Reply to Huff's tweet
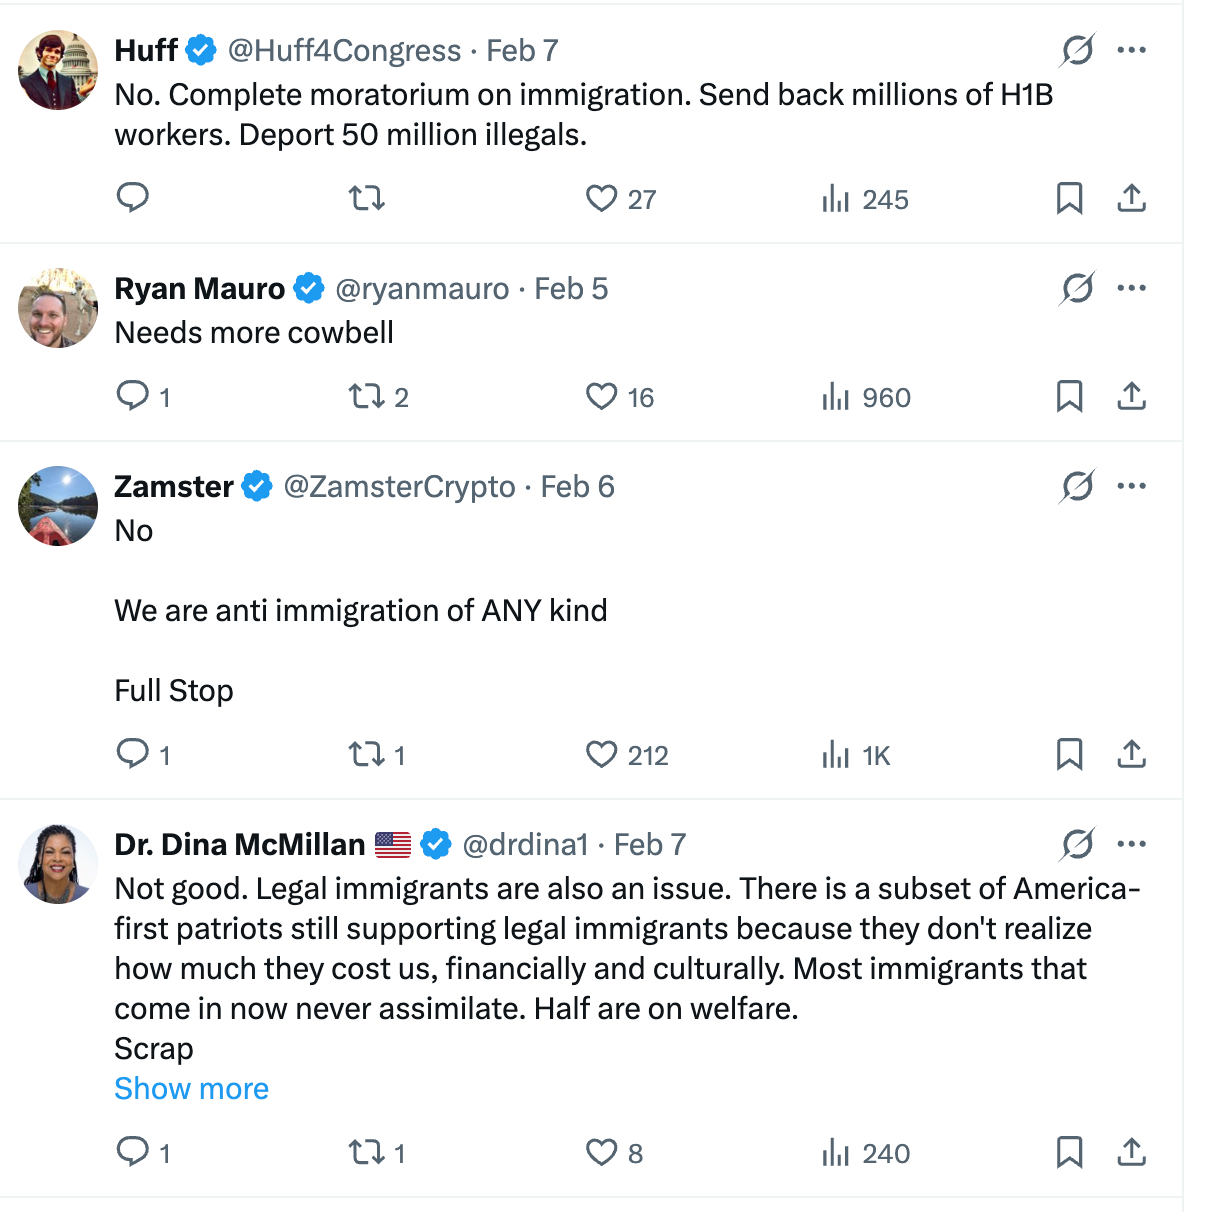This screenshot has width=1226, height=1212. [x=133, y=198]
